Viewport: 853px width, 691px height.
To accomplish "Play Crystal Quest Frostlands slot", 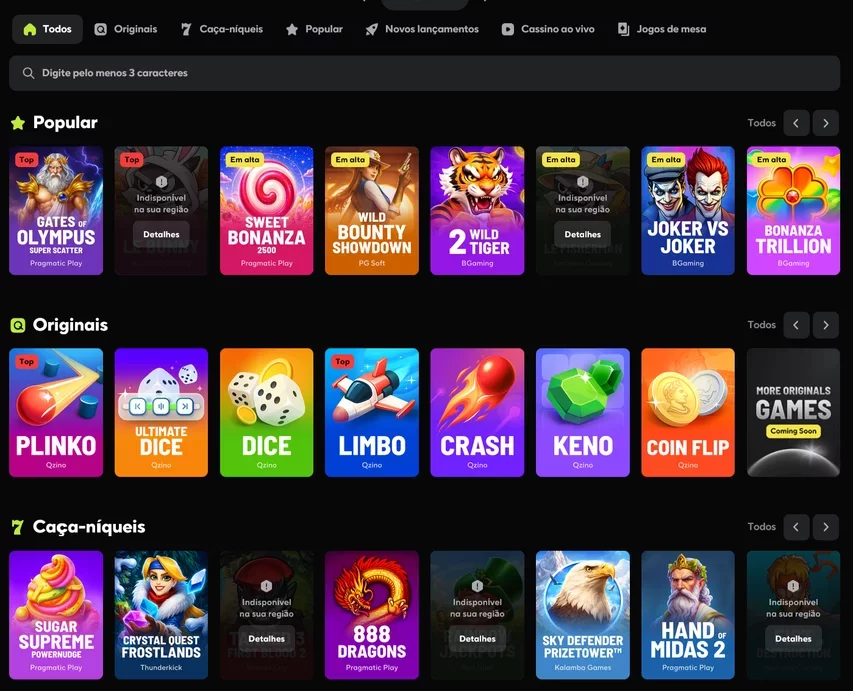I will (161, 615).
